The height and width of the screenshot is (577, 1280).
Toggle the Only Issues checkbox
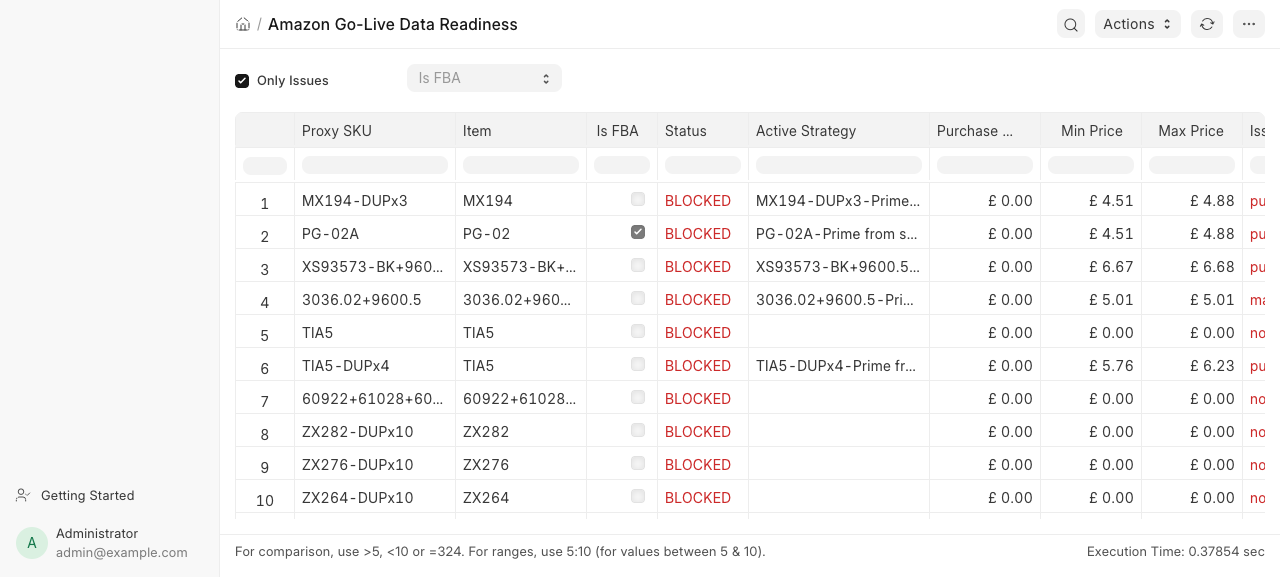point(242,81)
